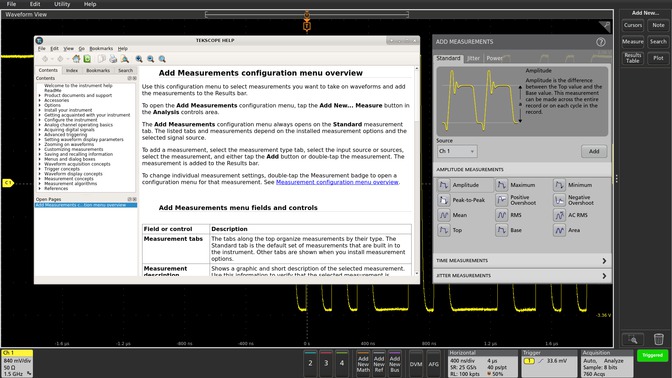The width and height of the screenshot is (672, 378).
Task: Choose the Positive Overshoot measurement icon
Action: point(501,200)
